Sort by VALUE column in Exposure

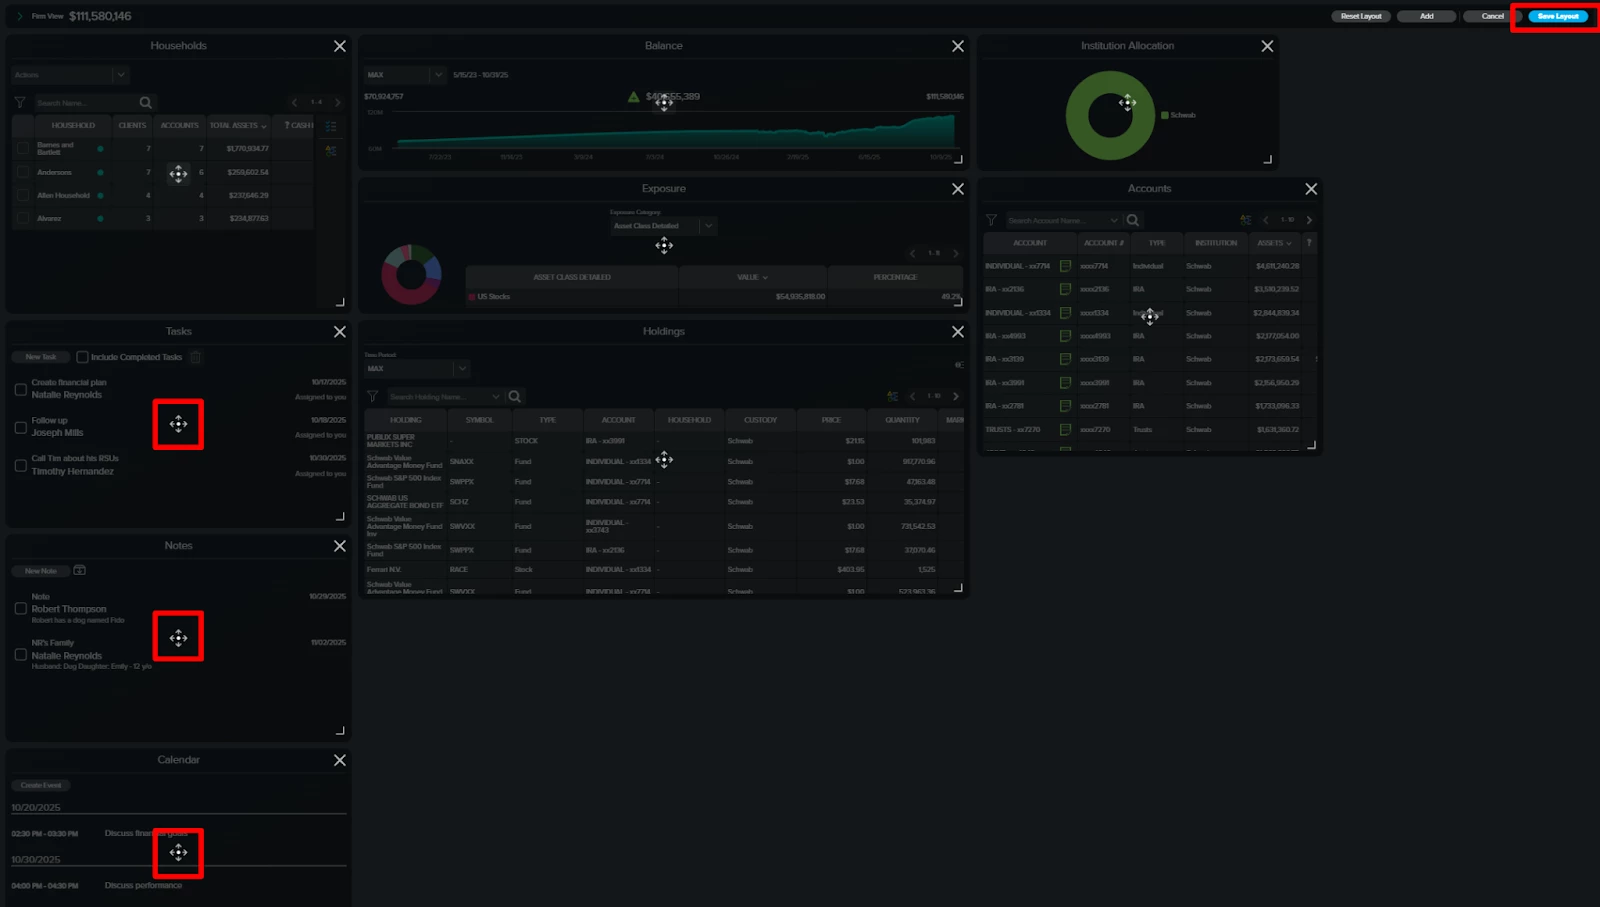tap(752, 277)
